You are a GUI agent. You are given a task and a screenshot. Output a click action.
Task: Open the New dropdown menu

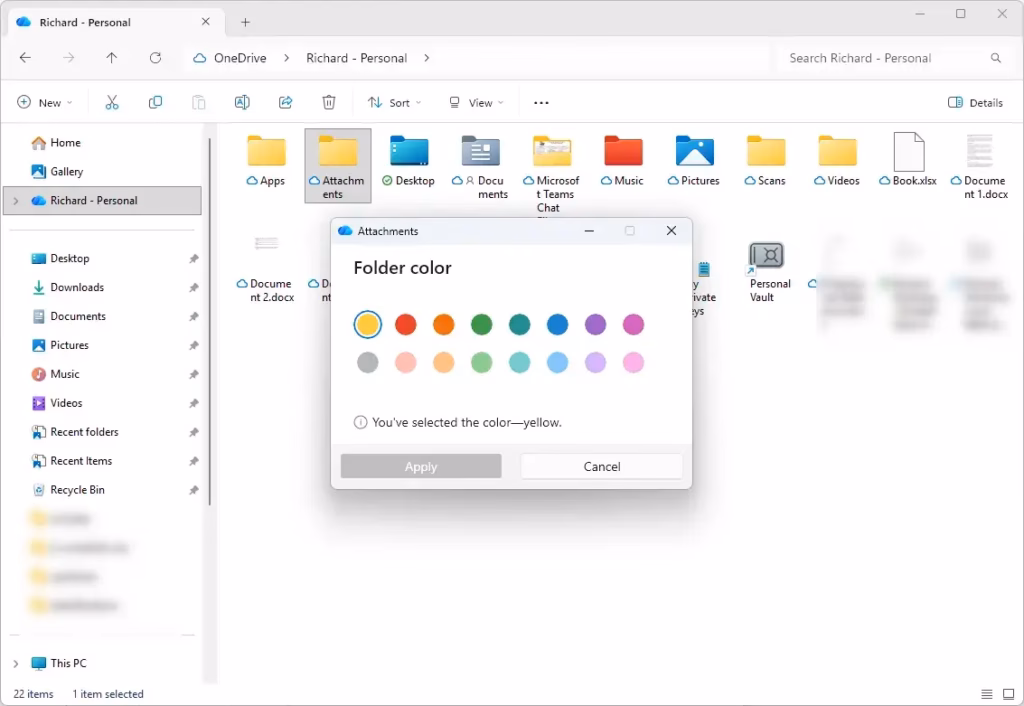pyautogui.click(x=45, y=102)
